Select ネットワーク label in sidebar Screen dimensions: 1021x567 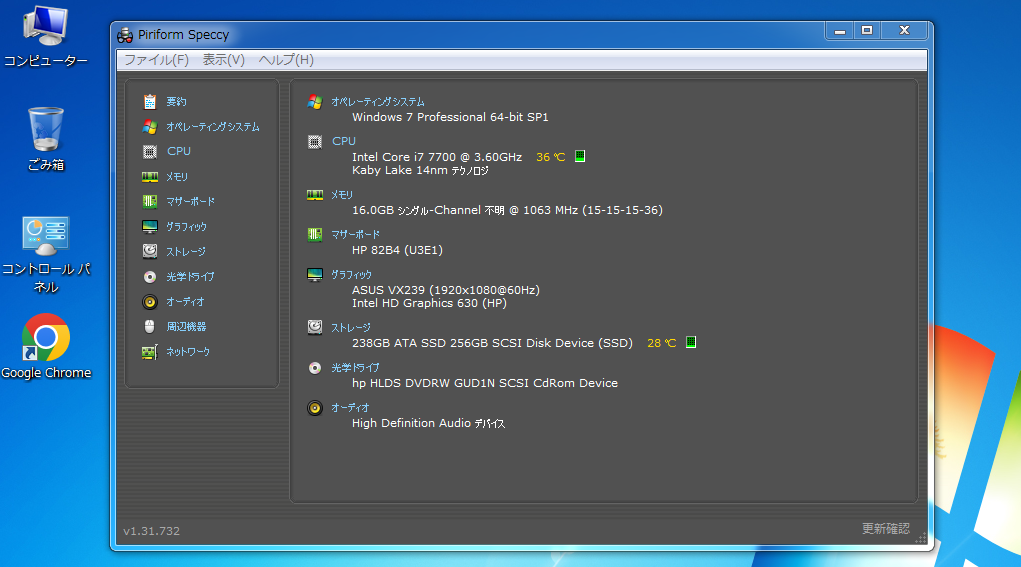tap(188, 352)
